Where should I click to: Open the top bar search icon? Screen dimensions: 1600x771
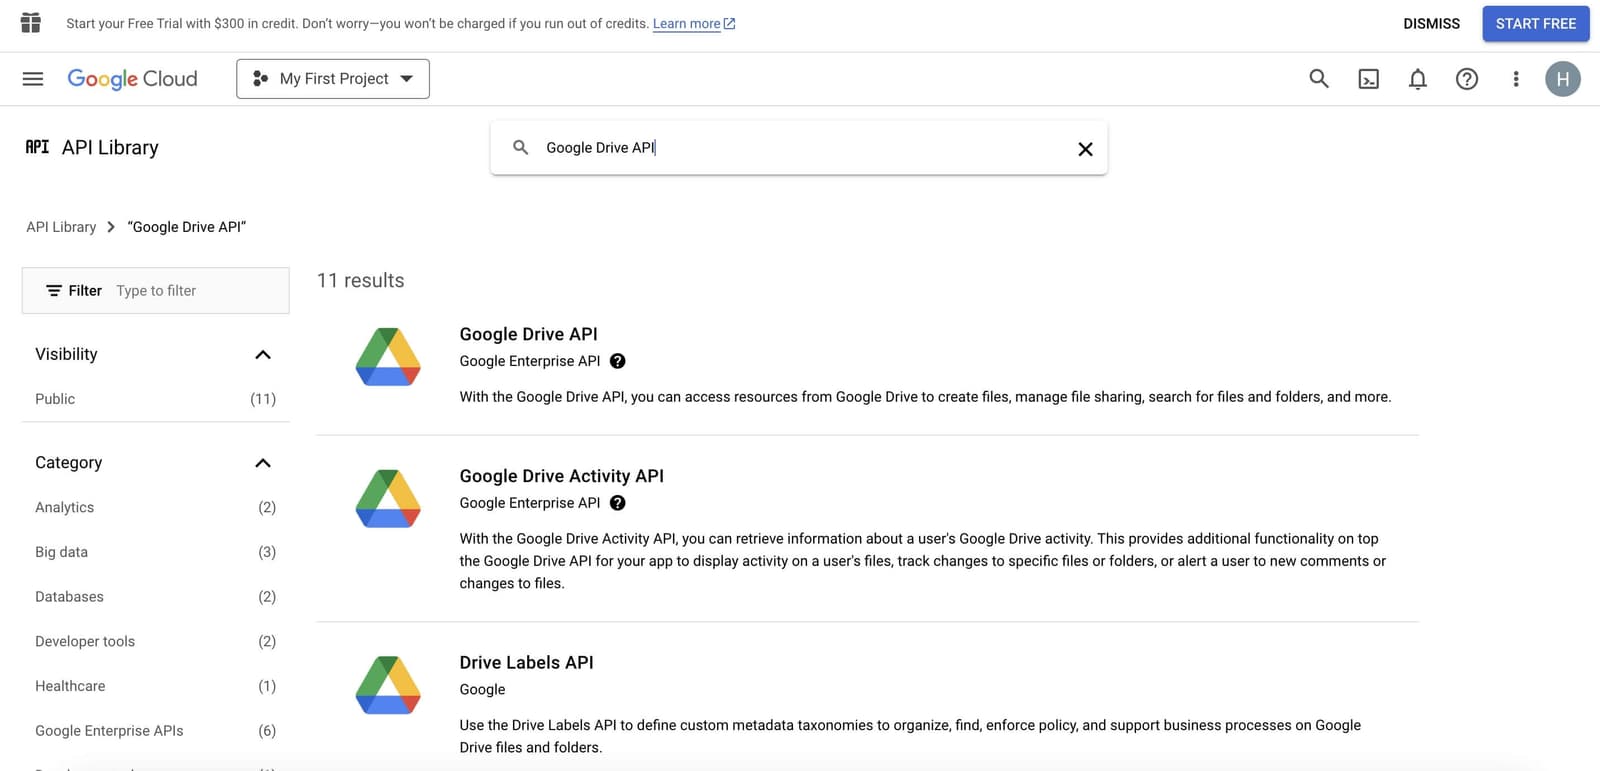1319,79
